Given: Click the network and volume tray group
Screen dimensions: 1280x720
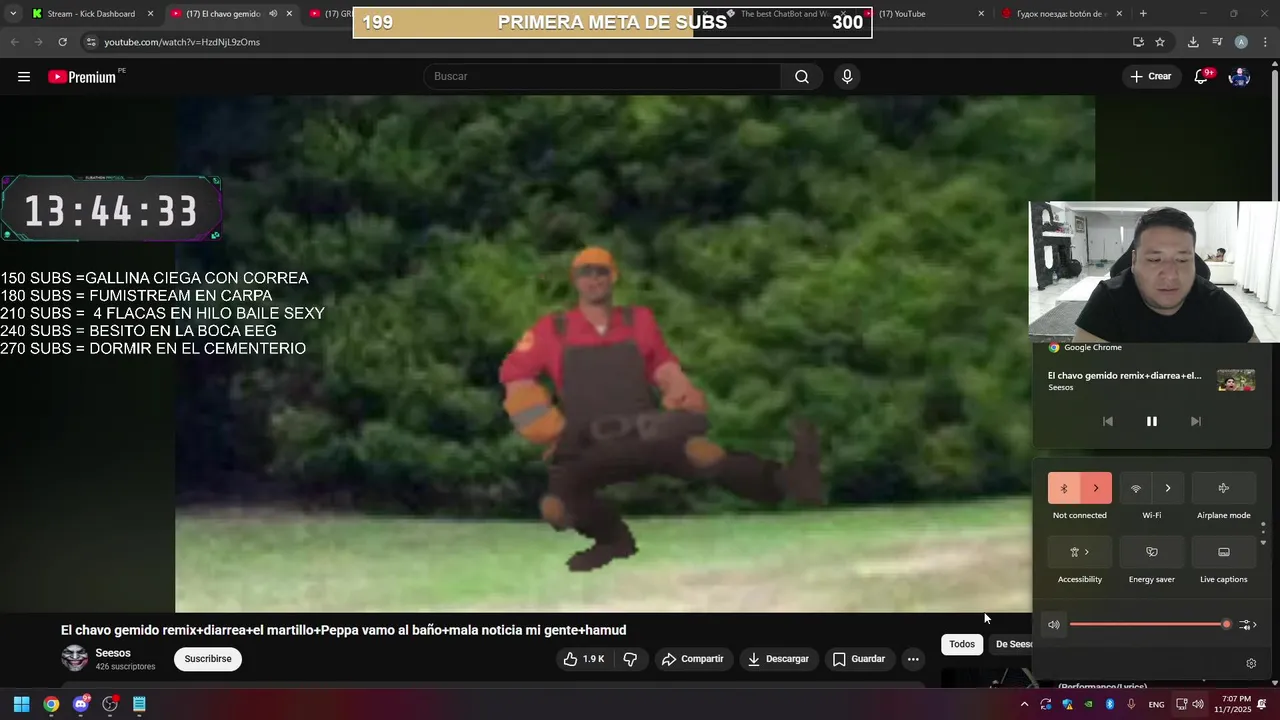Looking at the screenshot, I should [1189, 704].
